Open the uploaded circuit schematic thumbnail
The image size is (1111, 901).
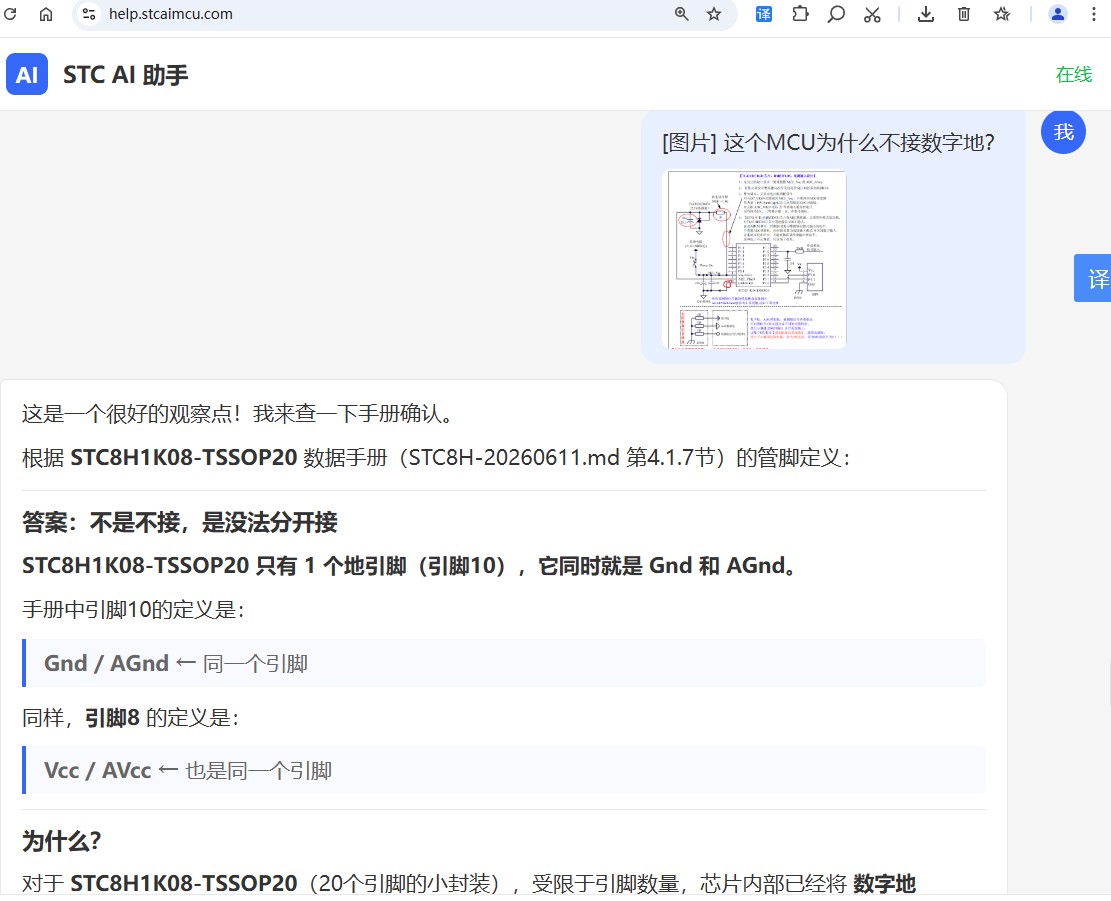[754, 259]
